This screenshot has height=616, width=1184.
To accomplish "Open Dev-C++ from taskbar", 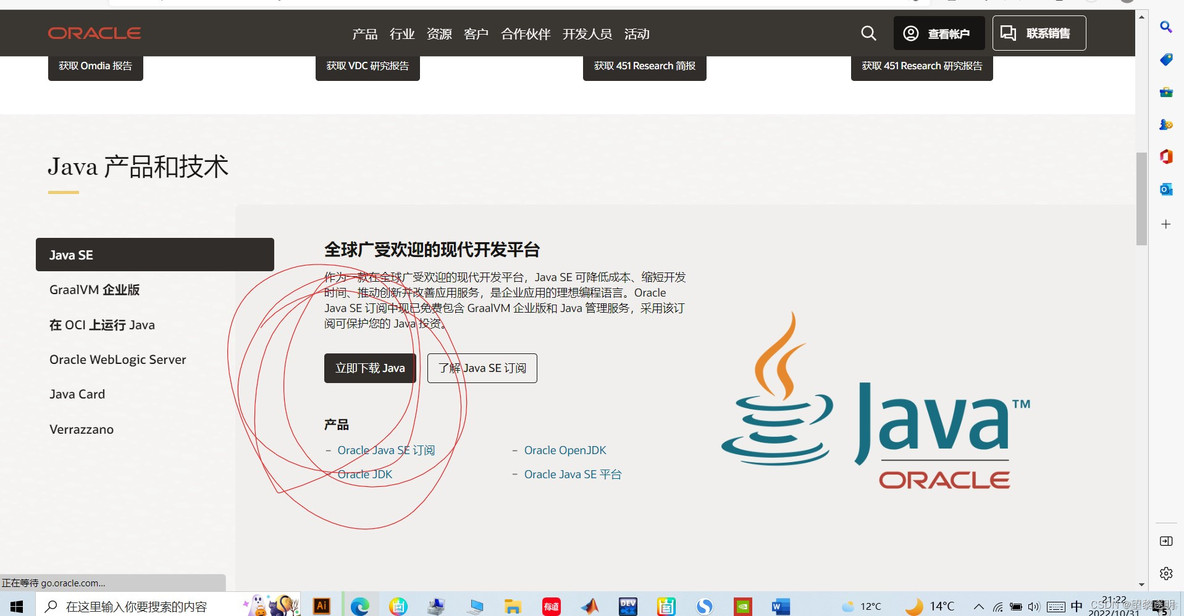I will pyautogui.click(x=627, y=606).
